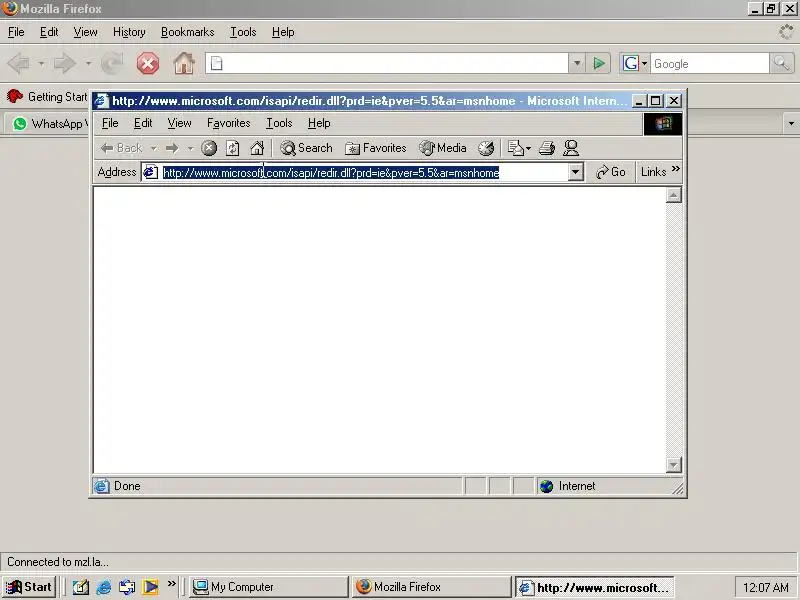This screenshot has width=800, height=600.
Task: Click IE vertical scrollbar up arrow
Action: pyautogui.click(x=673, y=195)
